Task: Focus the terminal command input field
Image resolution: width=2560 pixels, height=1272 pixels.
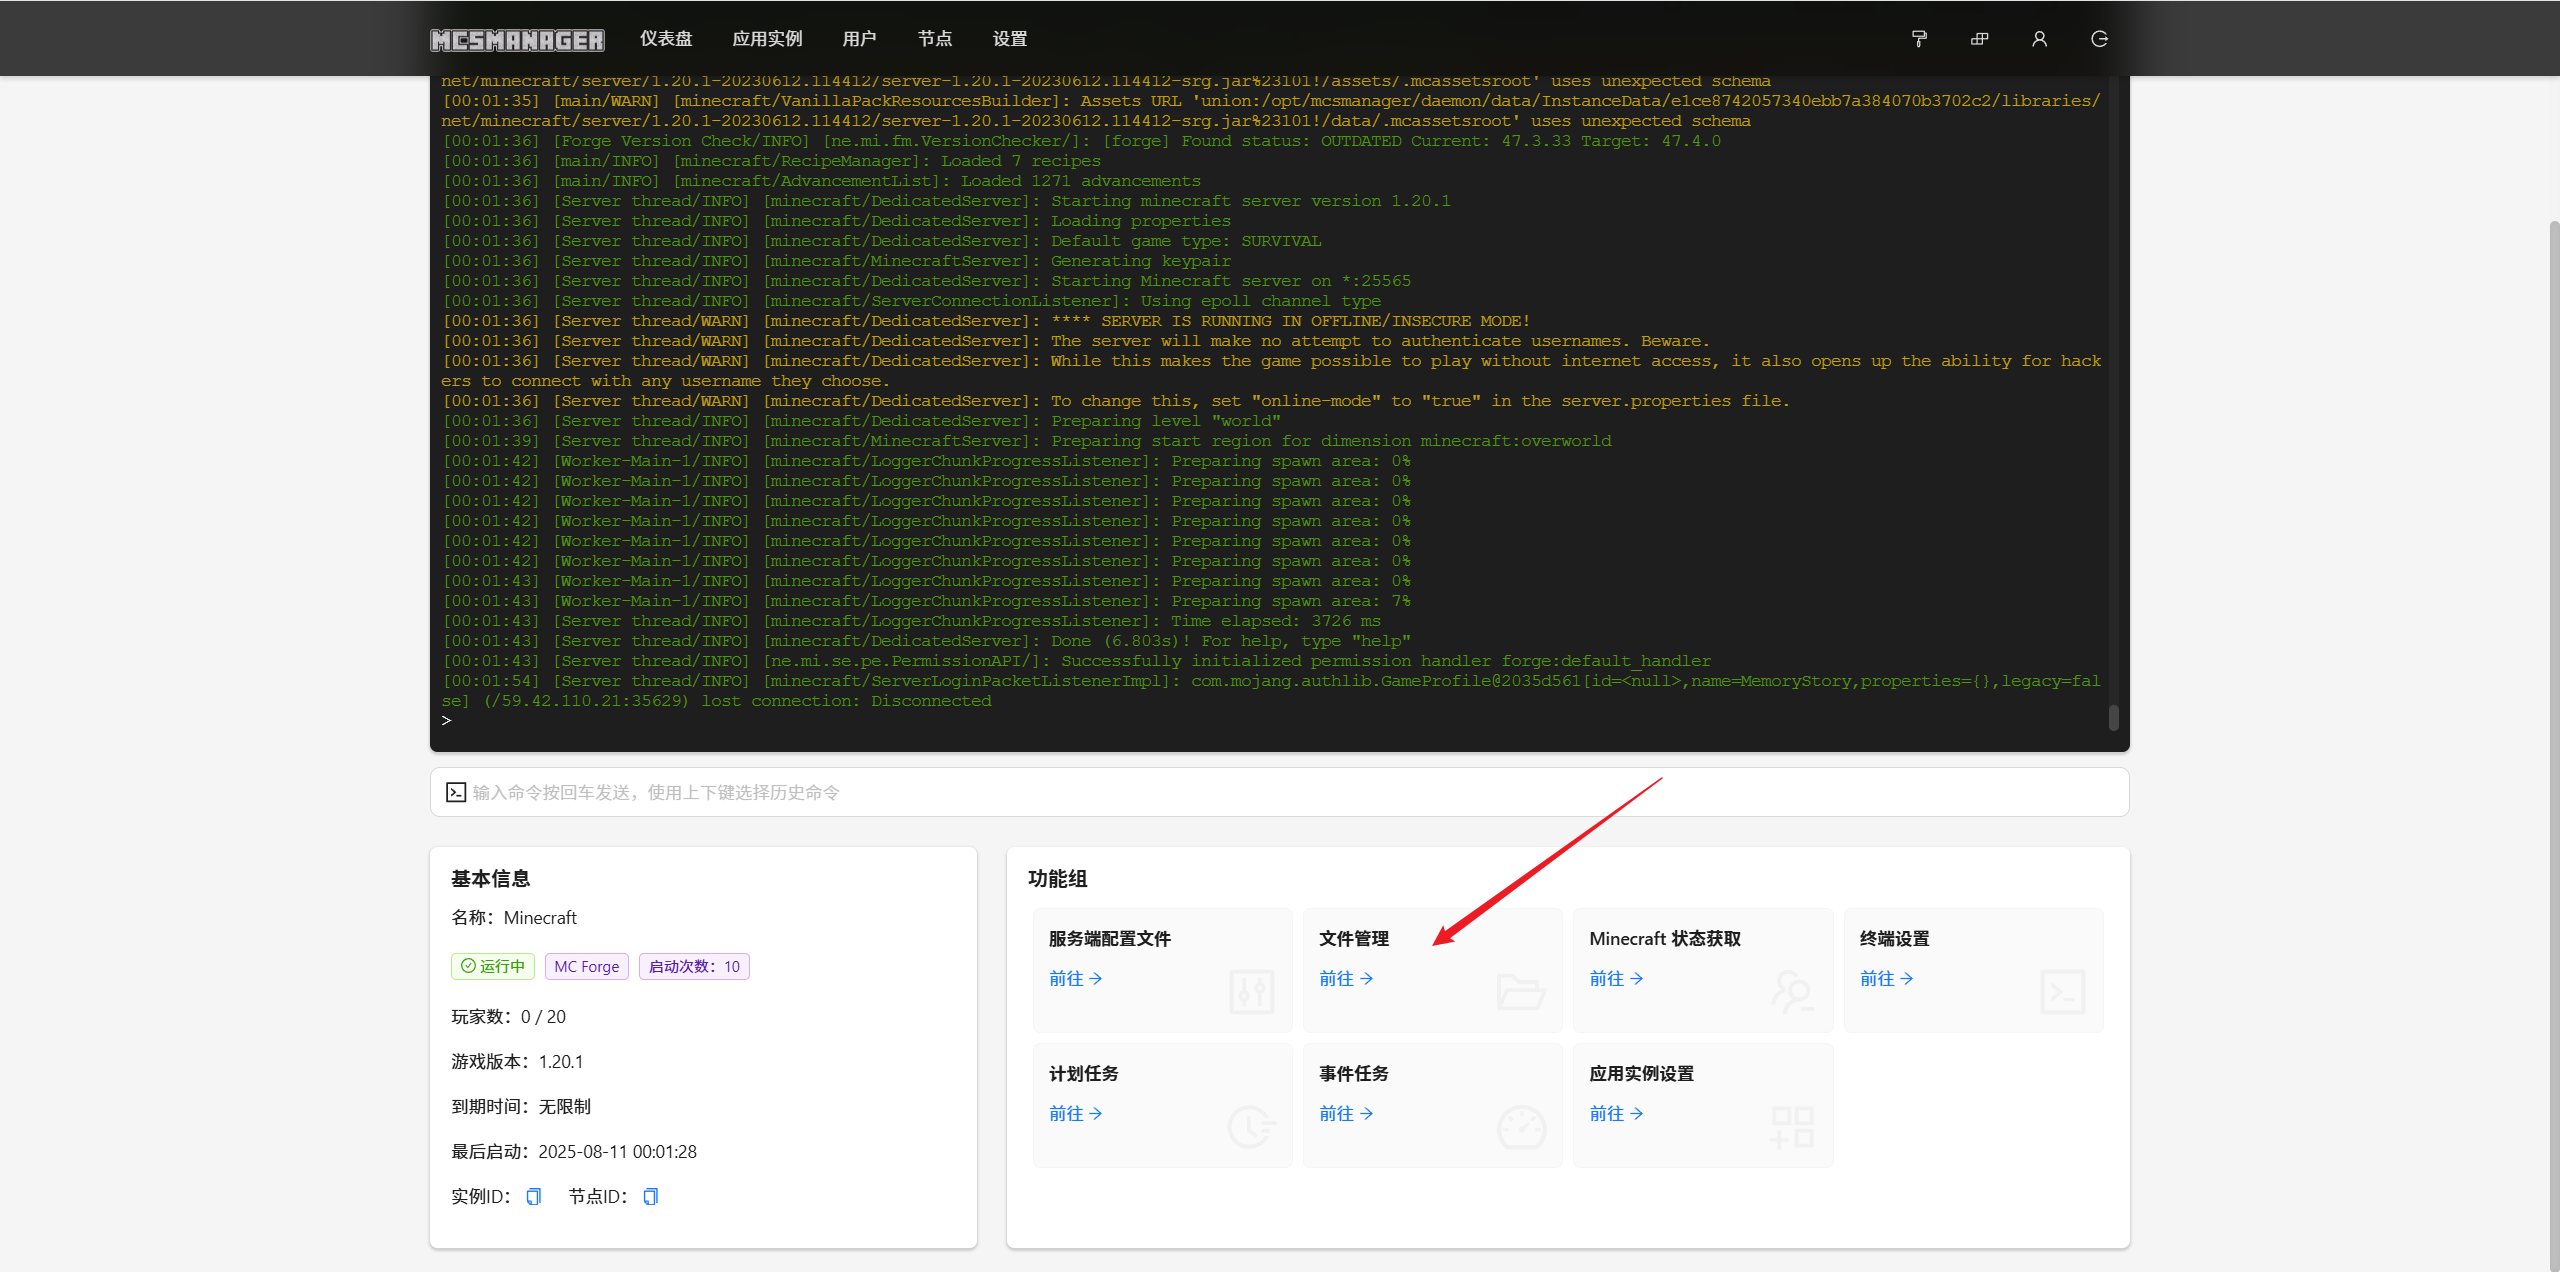Action: click(1280, 792)
